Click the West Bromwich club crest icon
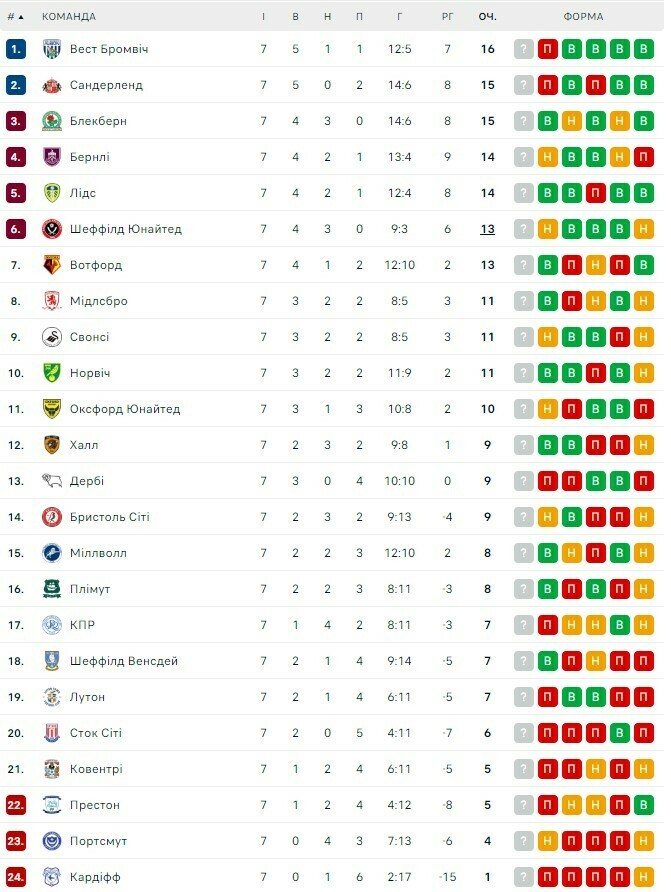The image size is (671, 892). (x=52, y=49)
